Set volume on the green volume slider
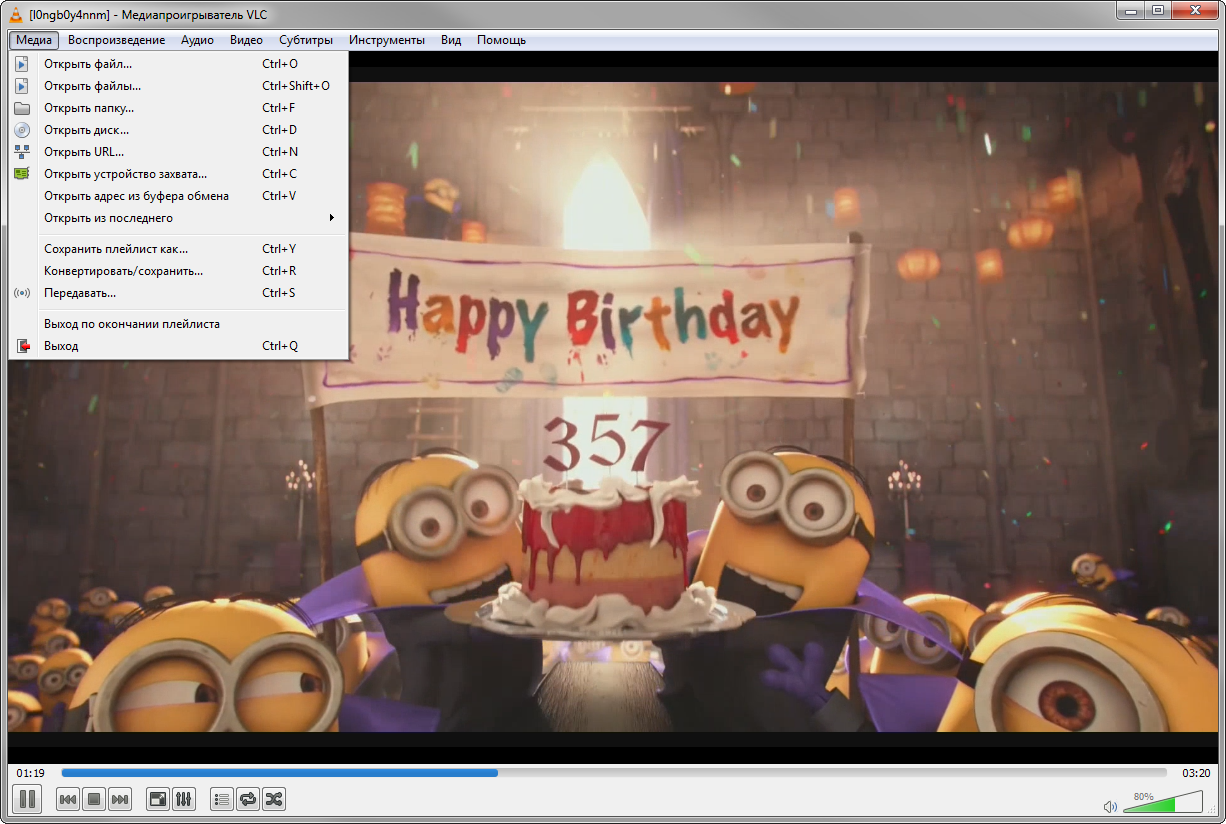 pos(1163,802)
